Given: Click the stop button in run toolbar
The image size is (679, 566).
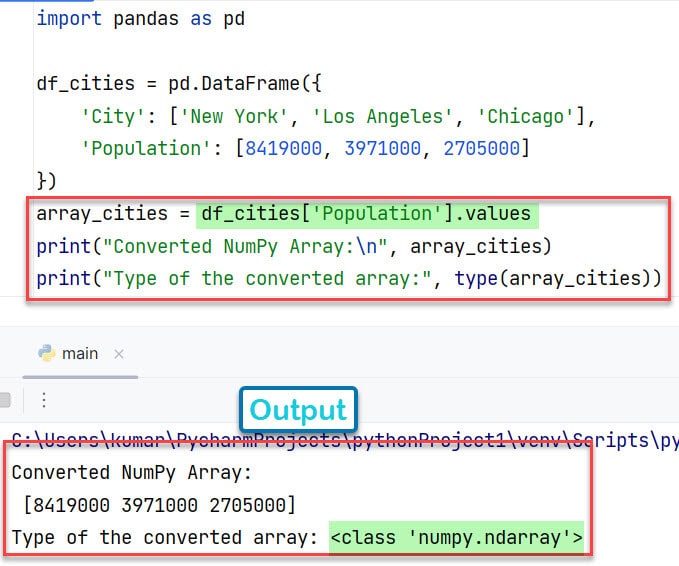Looking at the screenshot, I should 5,400.
